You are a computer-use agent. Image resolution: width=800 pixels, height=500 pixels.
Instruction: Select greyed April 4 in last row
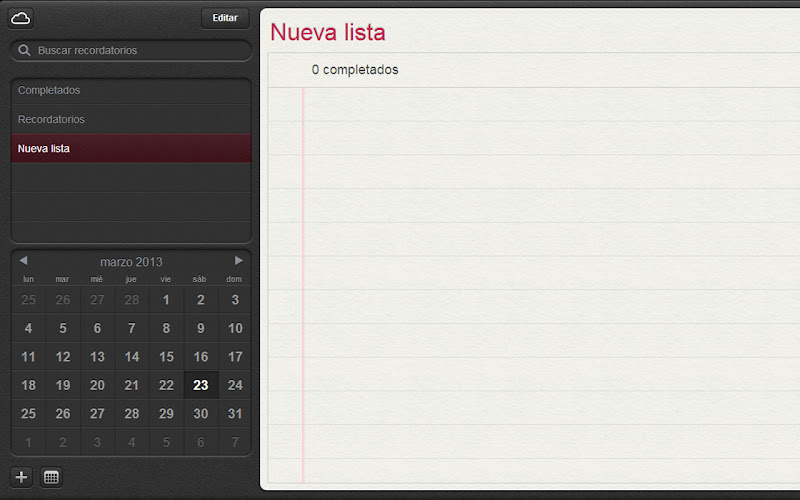[132, 442]
